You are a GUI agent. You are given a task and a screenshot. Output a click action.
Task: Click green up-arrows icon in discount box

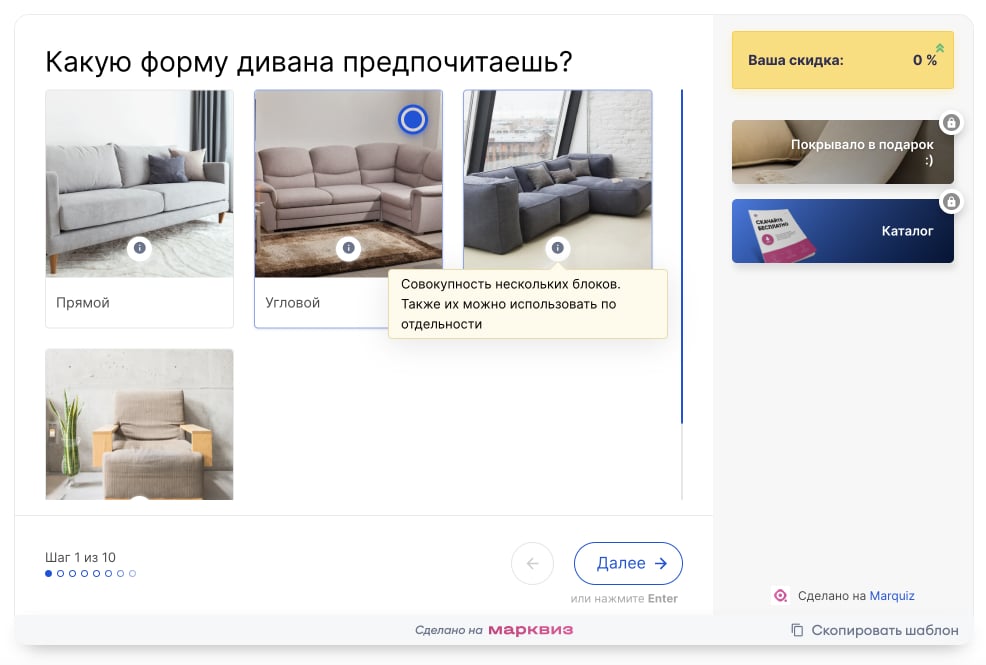point(939,48)
